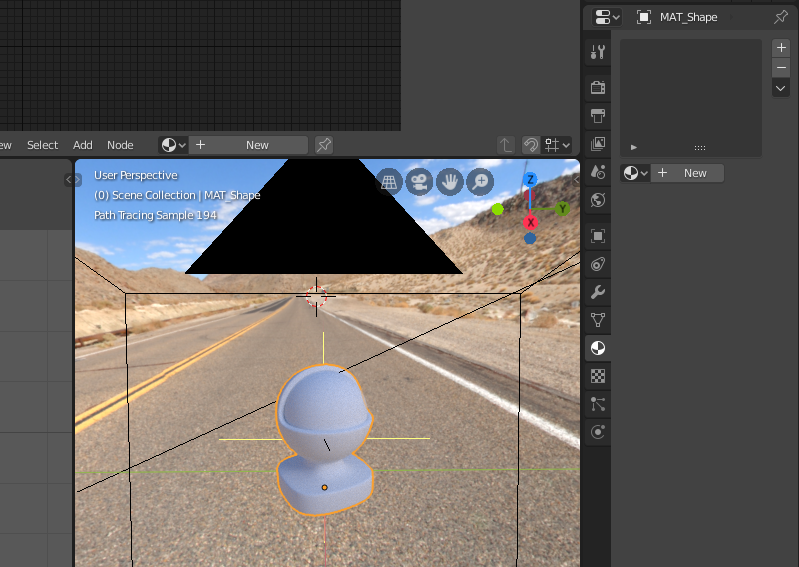Open the properties editor type dropdown
Viewport: 799px width, 567px height.
(x=607, y=17)
